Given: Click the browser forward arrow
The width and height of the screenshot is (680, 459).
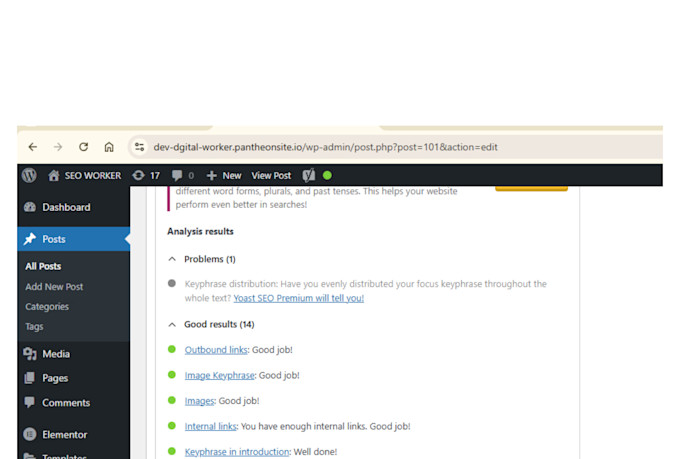Looking at the screenshot, I should coord(58,147).
